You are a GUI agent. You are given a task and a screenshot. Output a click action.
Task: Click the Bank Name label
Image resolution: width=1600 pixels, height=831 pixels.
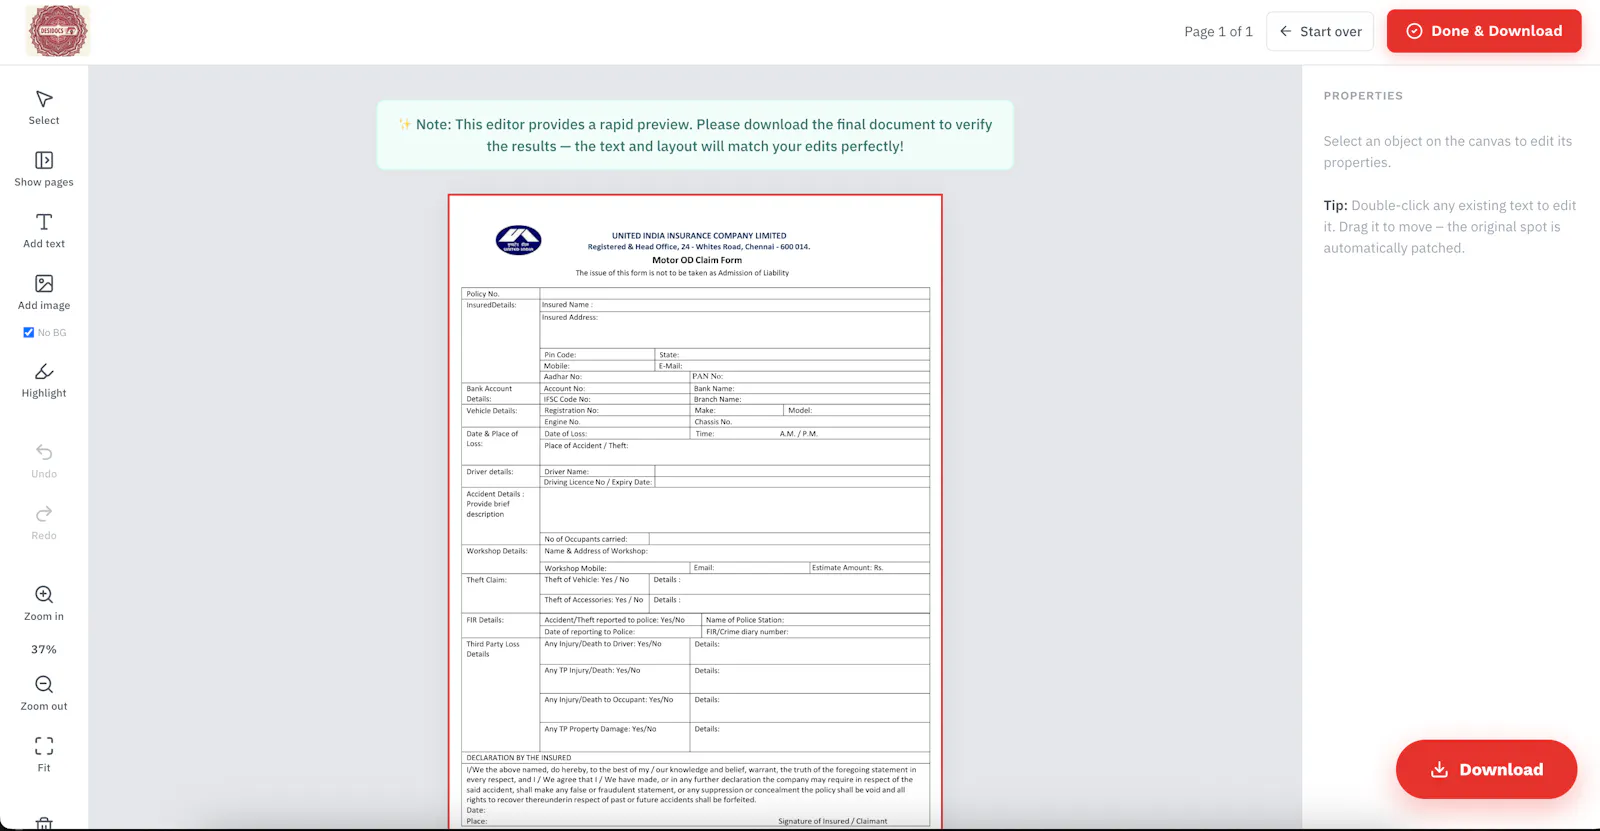(714, 389)
